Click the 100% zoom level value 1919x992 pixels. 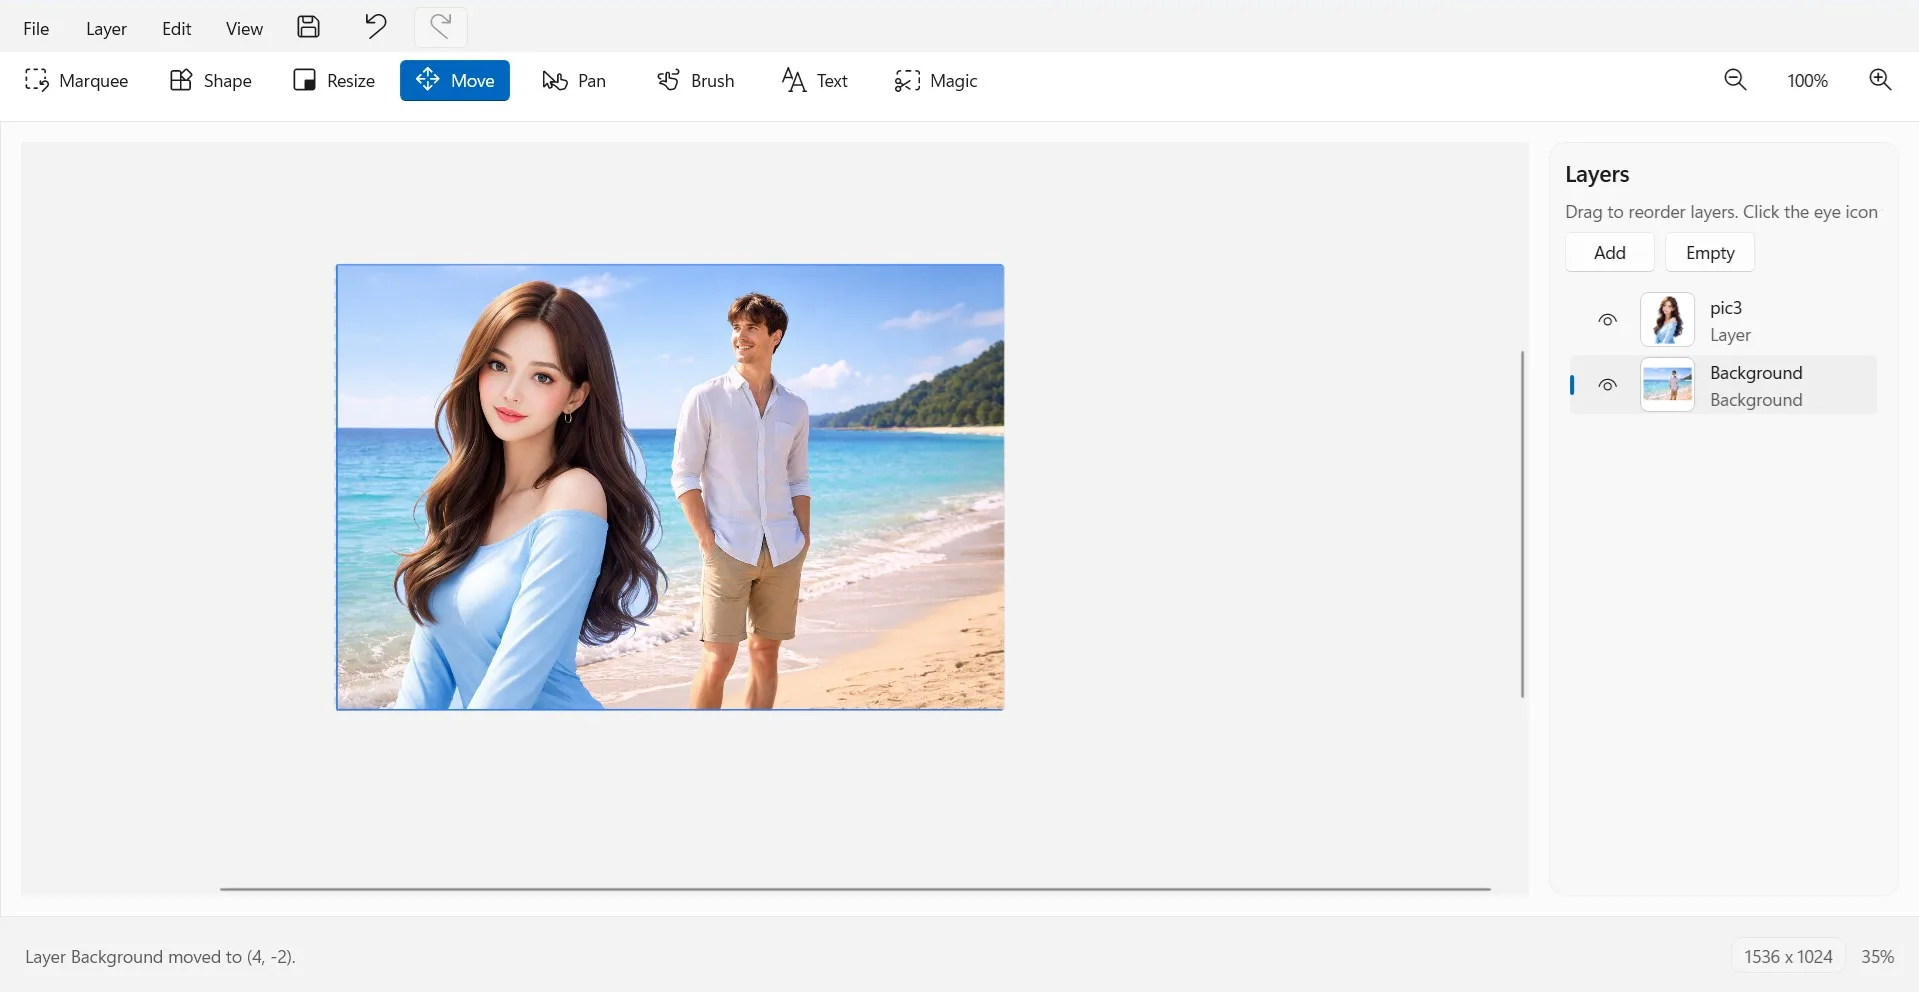point(1807,81)
